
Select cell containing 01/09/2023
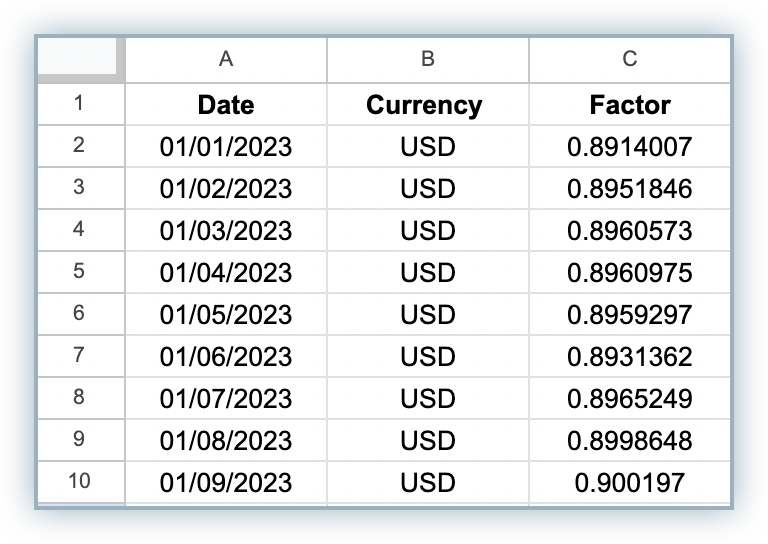[226, 482]
